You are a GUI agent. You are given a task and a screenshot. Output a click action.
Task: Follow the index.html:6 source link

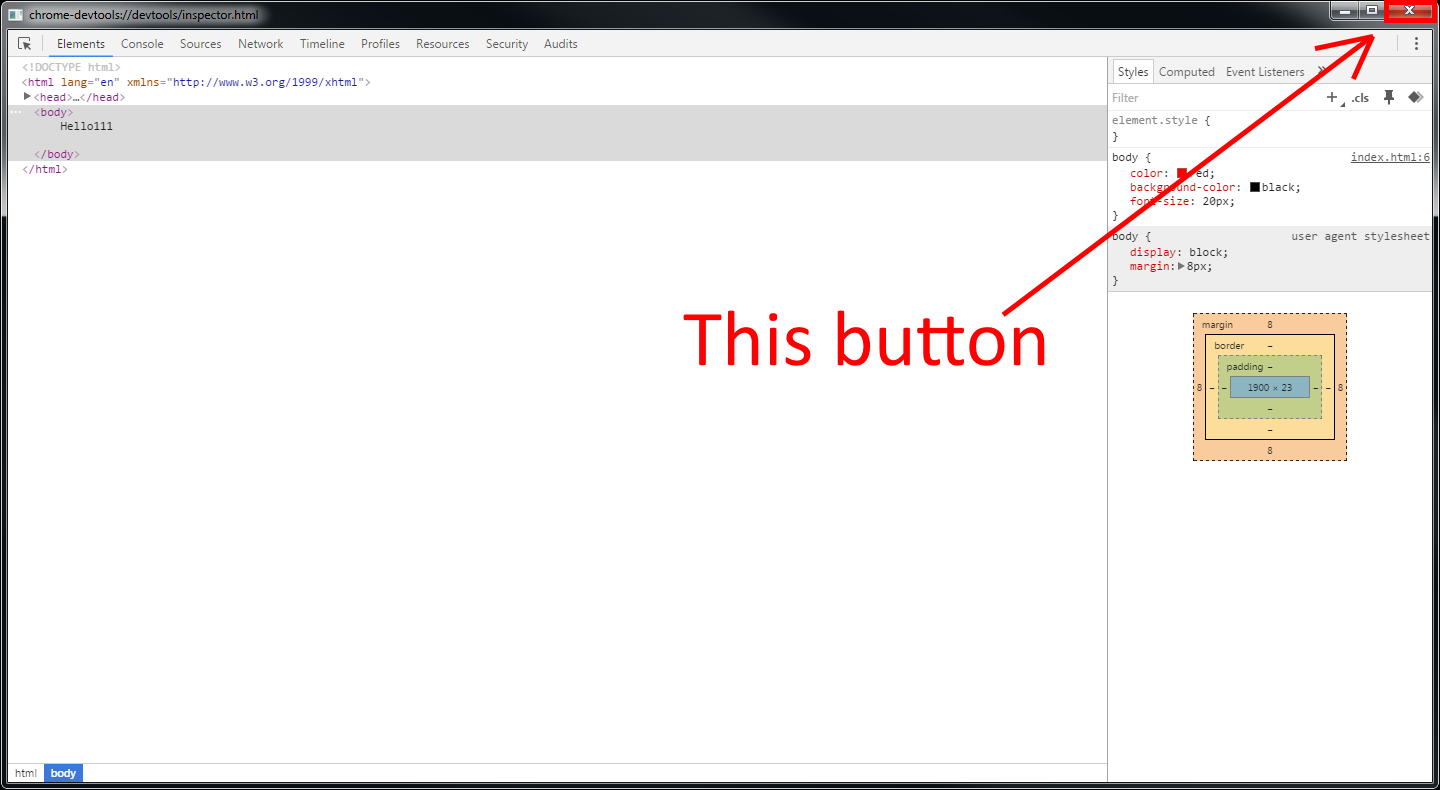pos(1389,158)
